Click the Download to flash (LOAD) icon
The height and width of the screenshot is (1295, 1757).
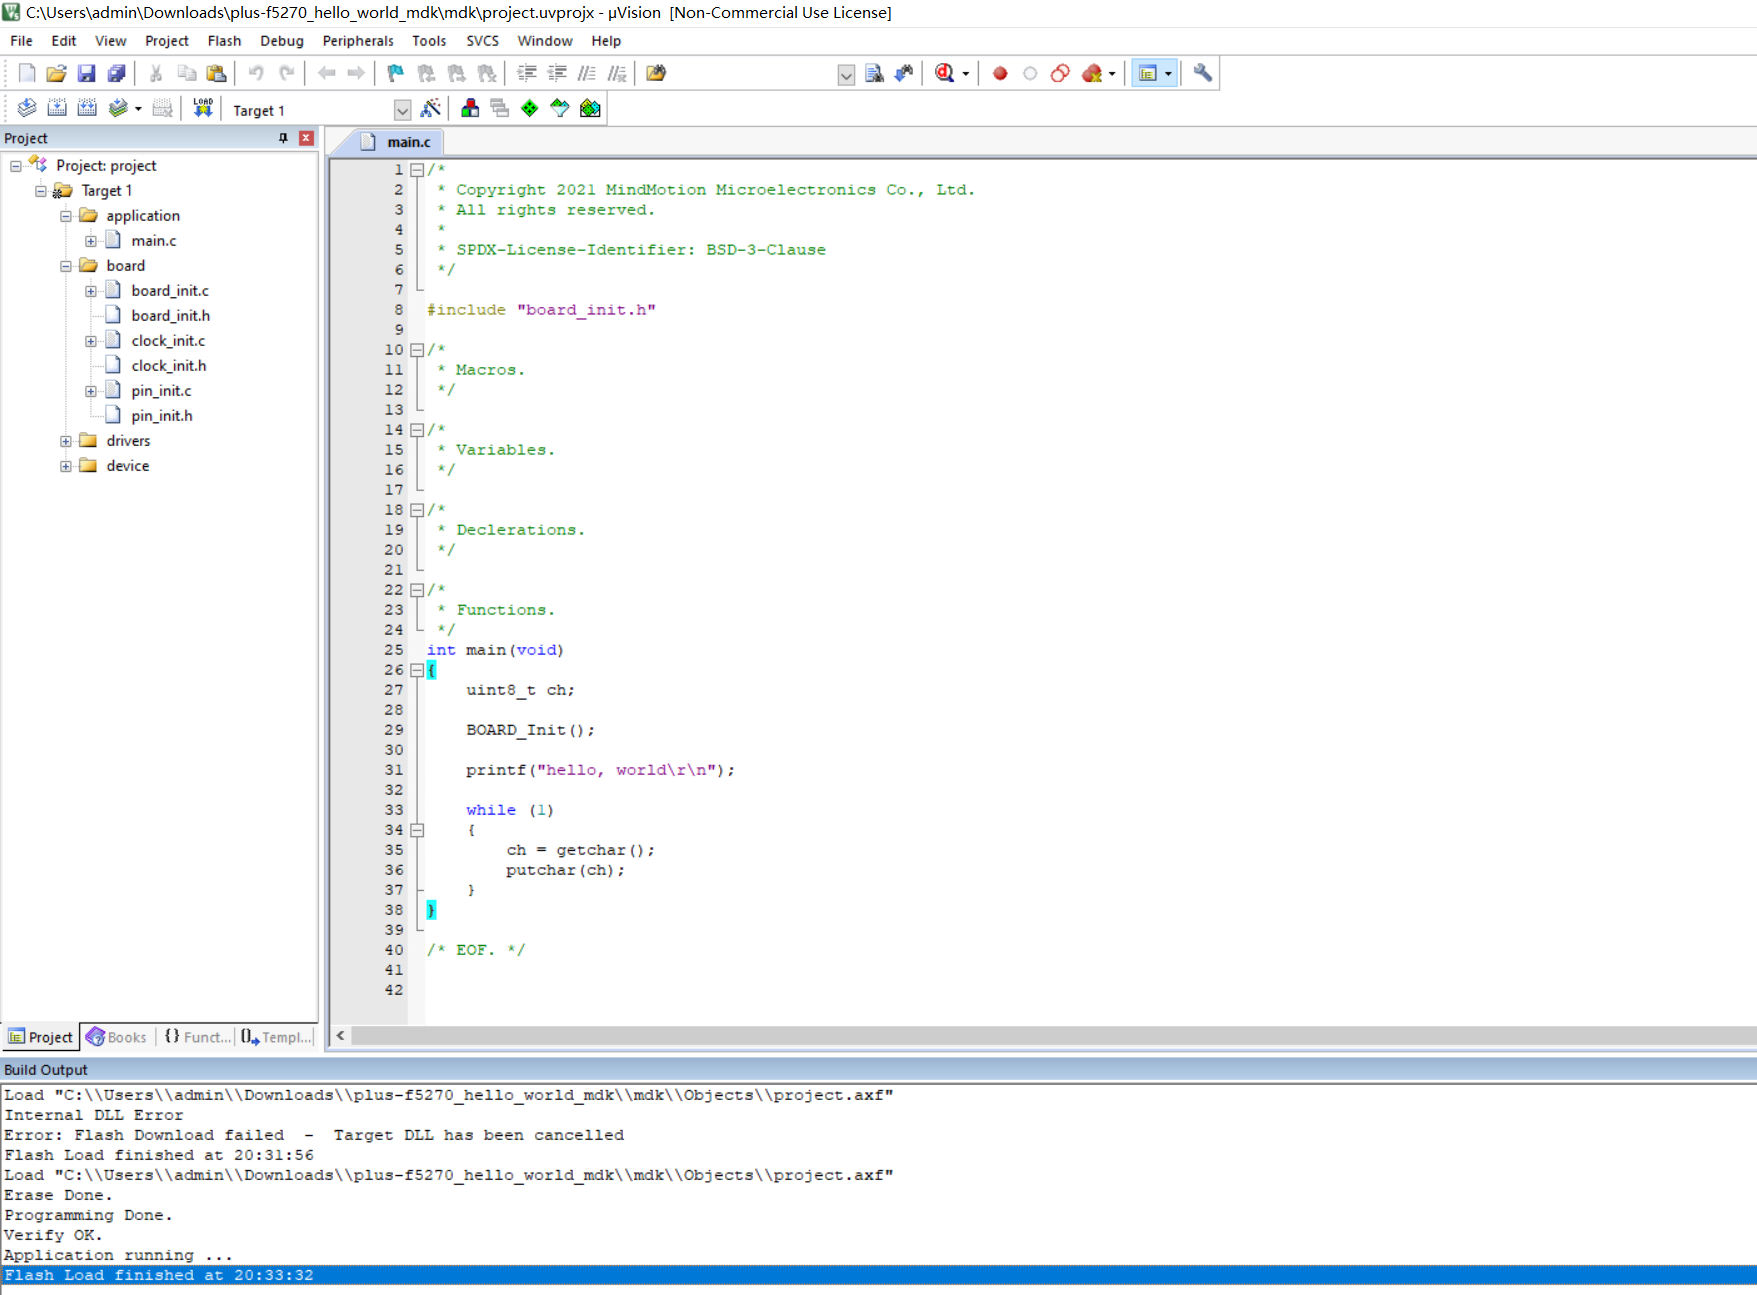click(x=203, y=108)
